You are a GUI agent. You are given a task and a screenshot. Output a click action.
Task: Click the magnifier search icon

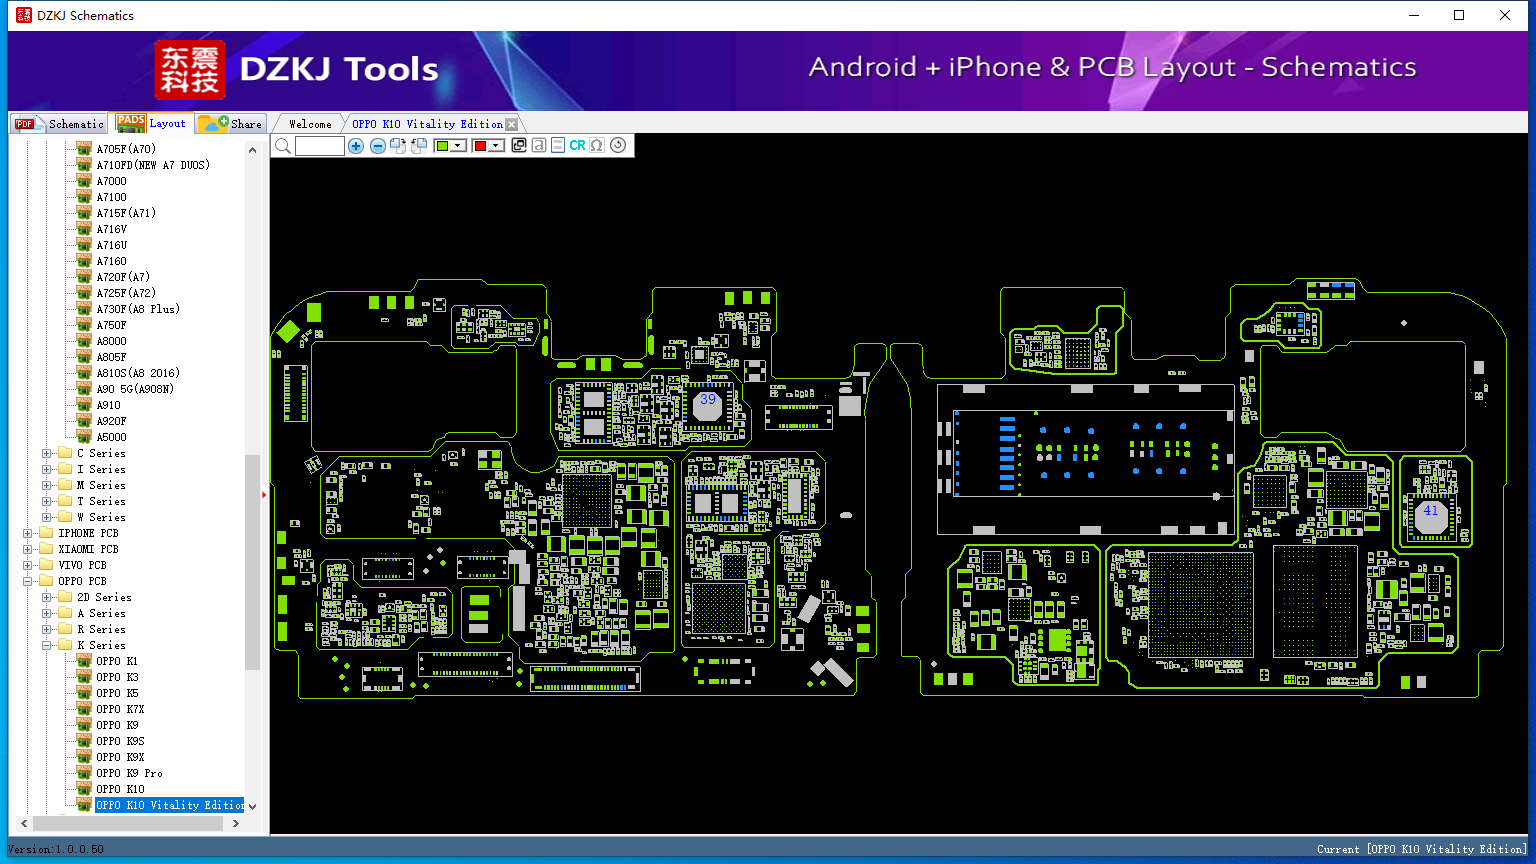pos(283,146)
